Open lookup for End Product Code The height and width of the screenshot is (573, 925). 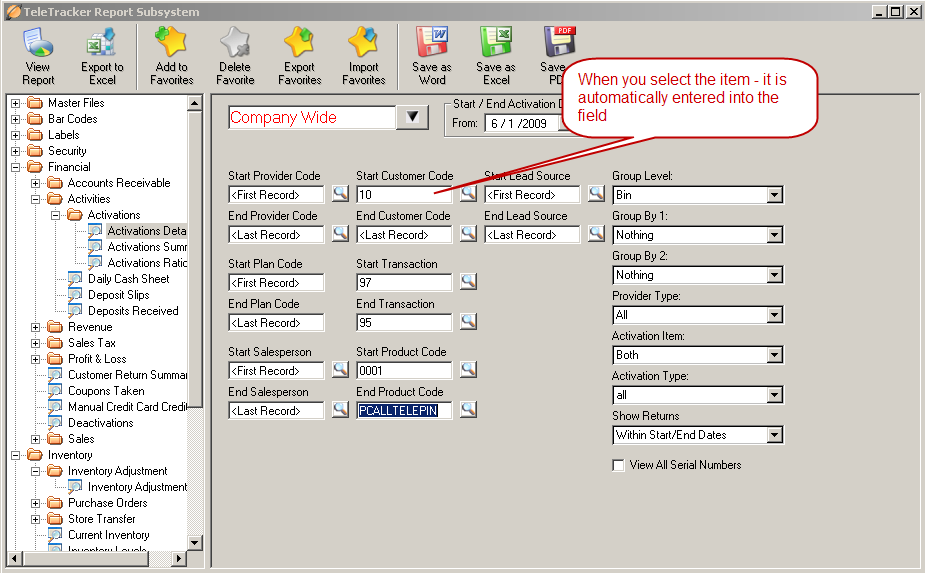click(468, 410)
